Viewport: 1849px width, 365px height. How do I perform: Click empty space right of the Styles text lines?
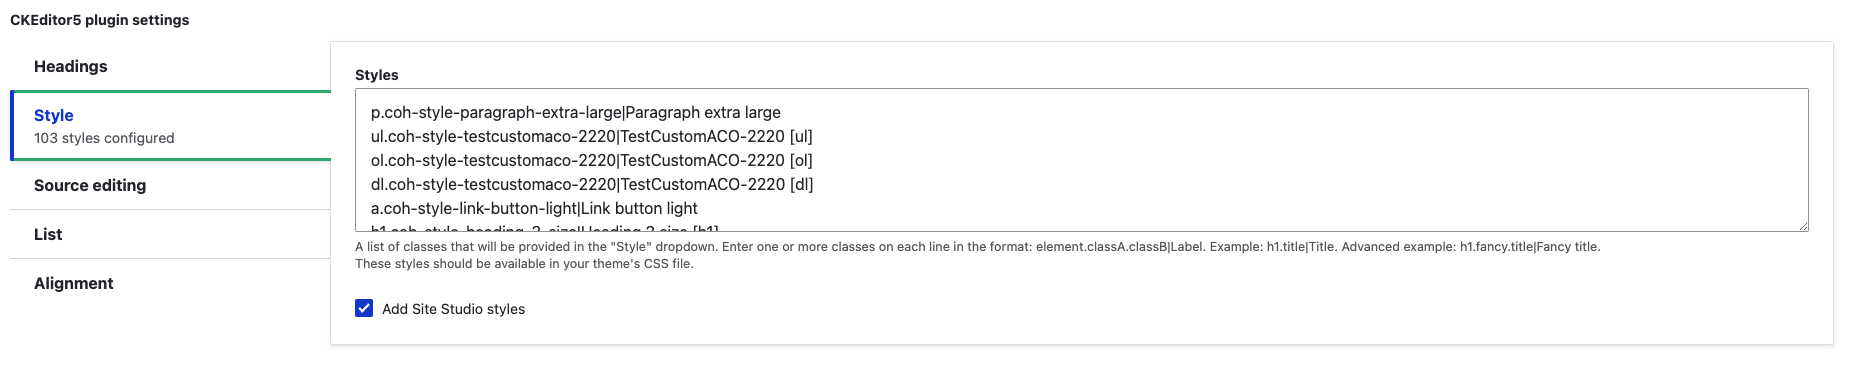[1300, 160]
